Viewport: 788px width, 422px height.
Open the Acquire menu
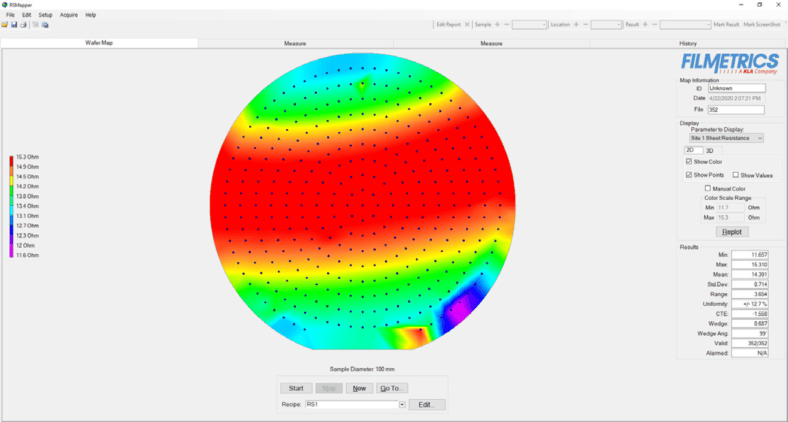click(x=69, y=15)
